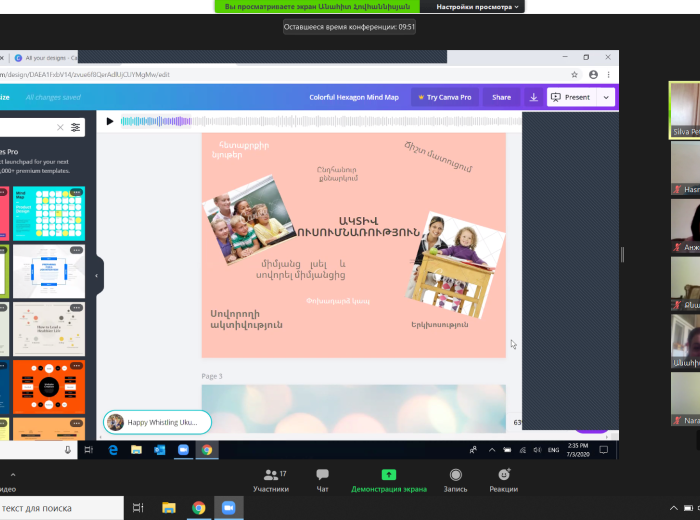
Task: Select the ԱԿՏԻՎ ՈՒՍՈՒՄՆԱՌՈՒԹՅՈՒՆ heading text
Action: [358, 227]
